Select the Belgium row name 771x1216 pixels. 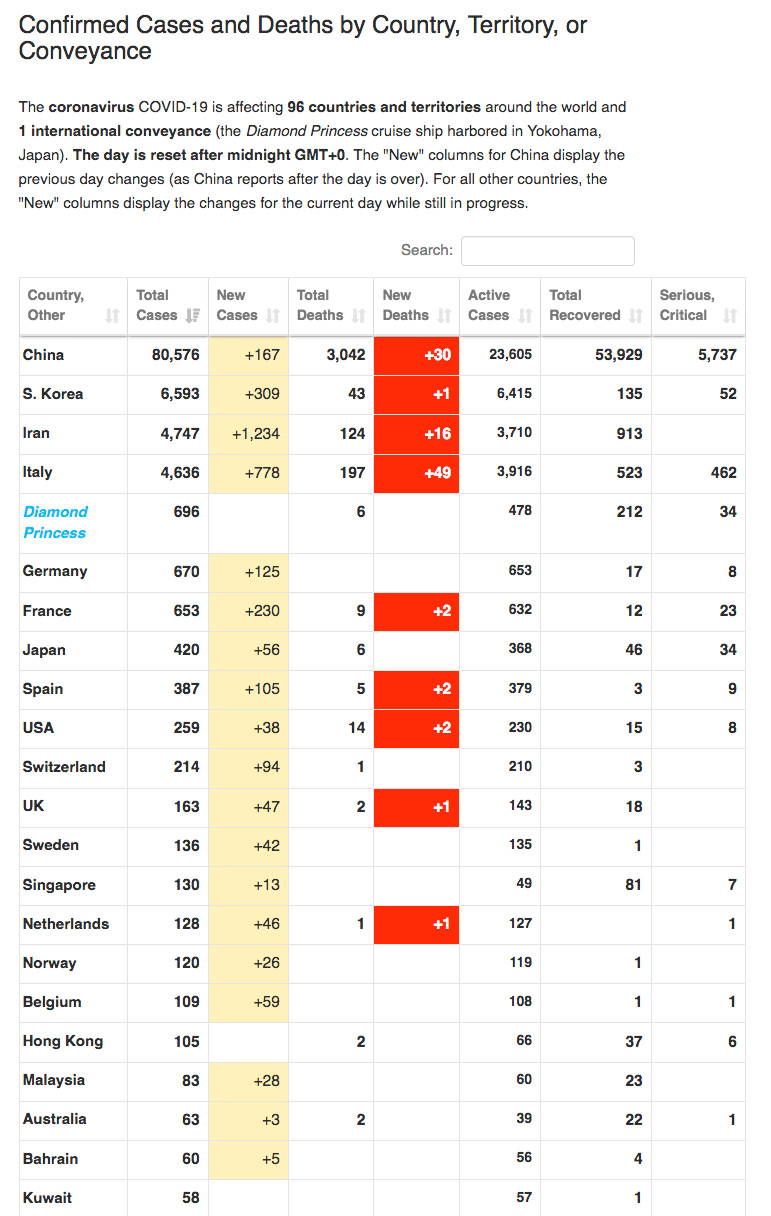[x=52, y=1002]
